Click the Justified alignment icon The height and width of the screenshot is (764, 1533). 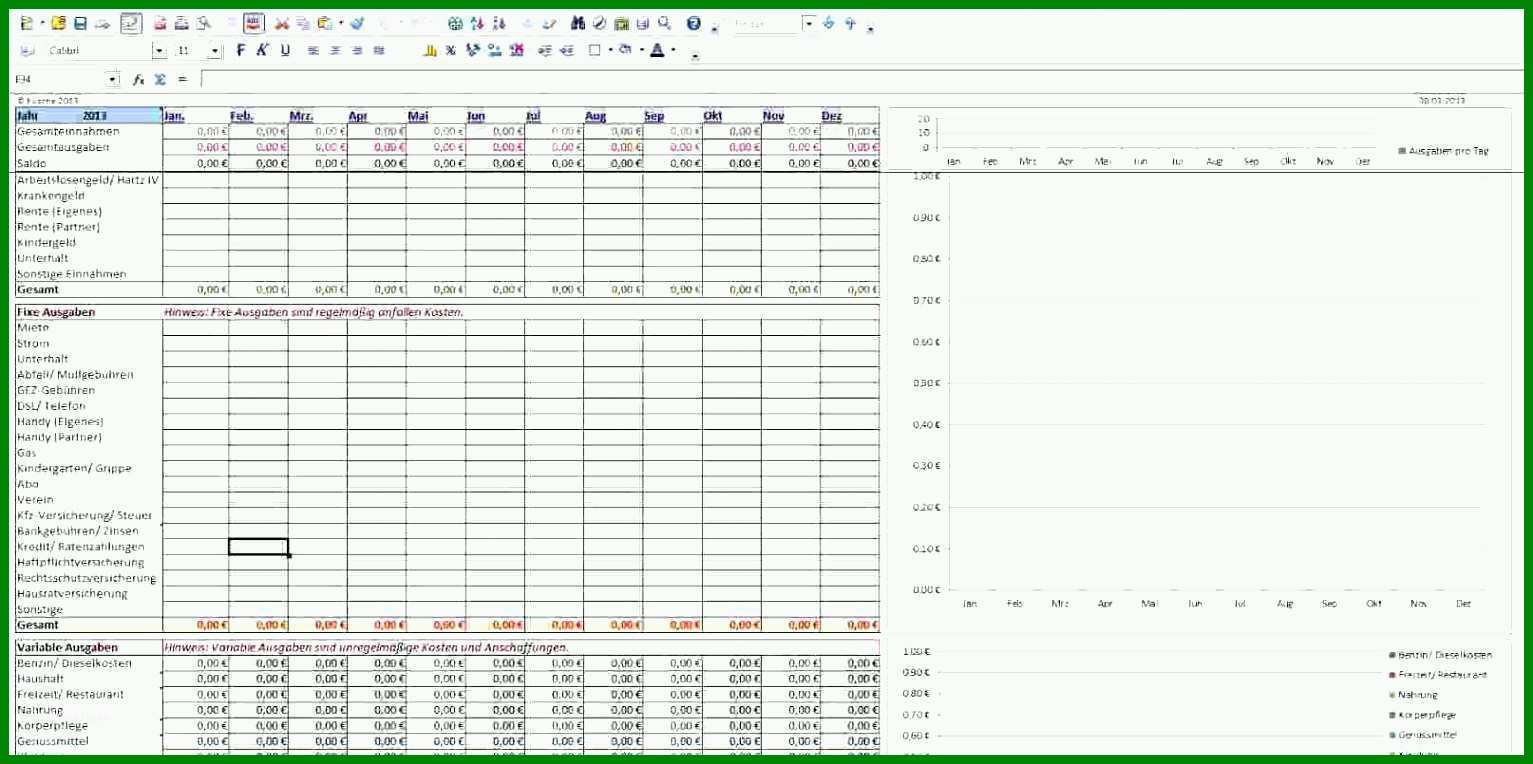(379, 50)
